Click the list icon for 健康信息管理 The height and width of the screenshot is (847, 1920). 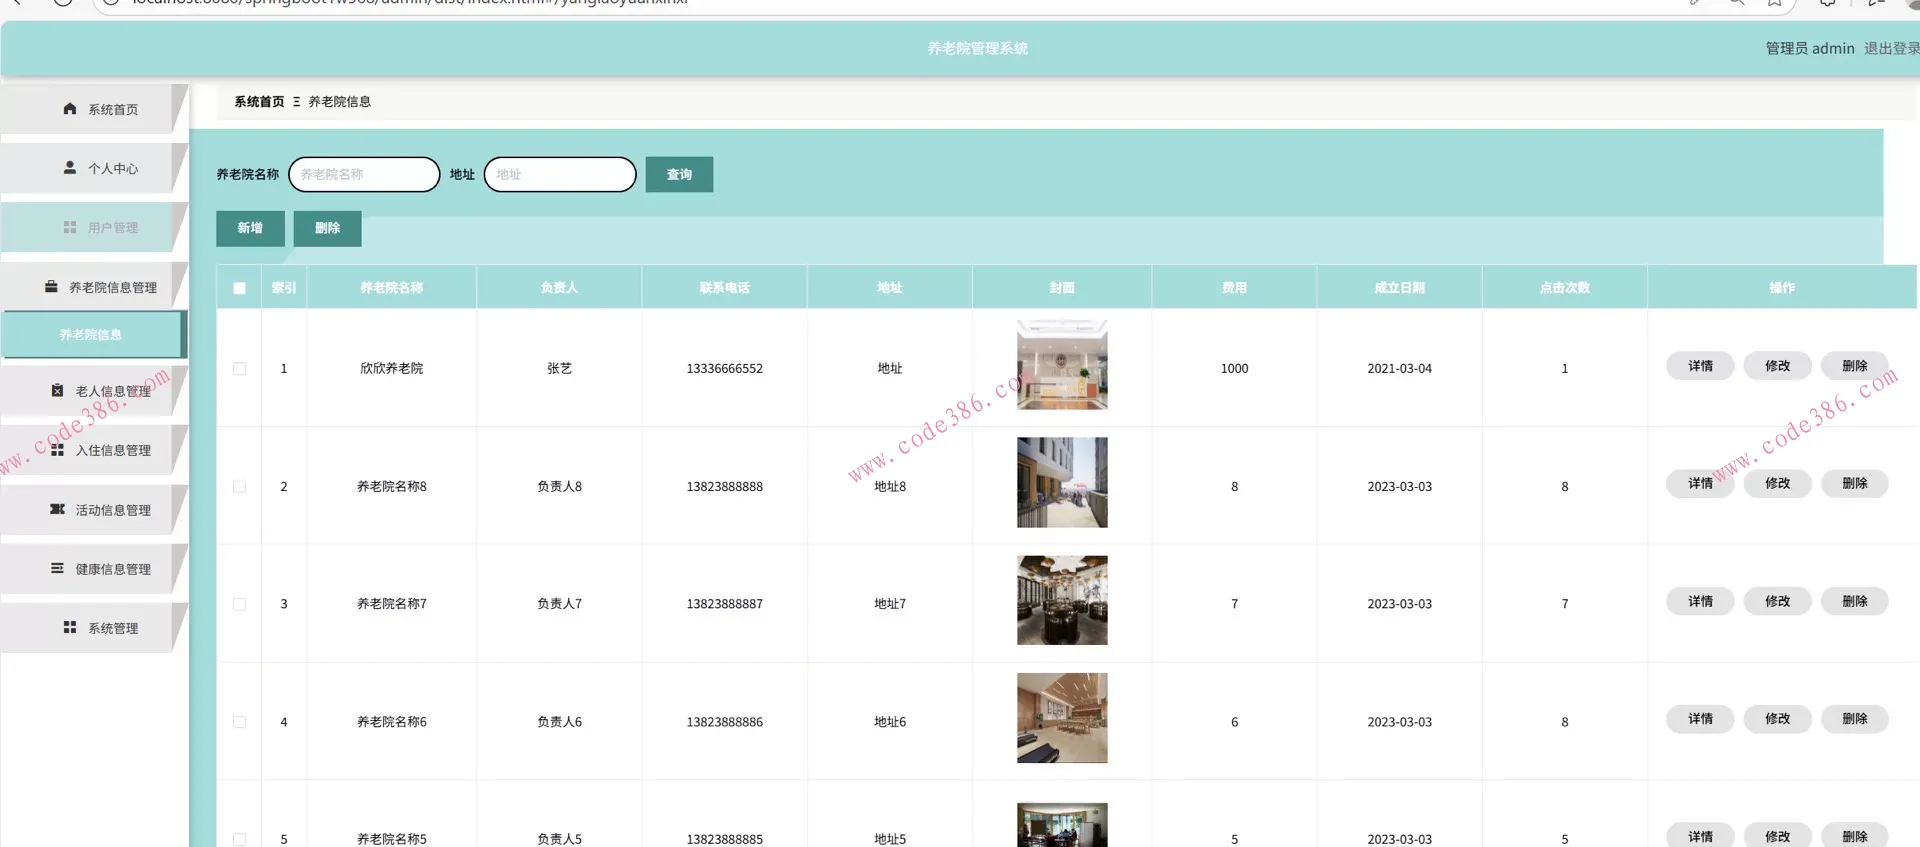point(58,568)
